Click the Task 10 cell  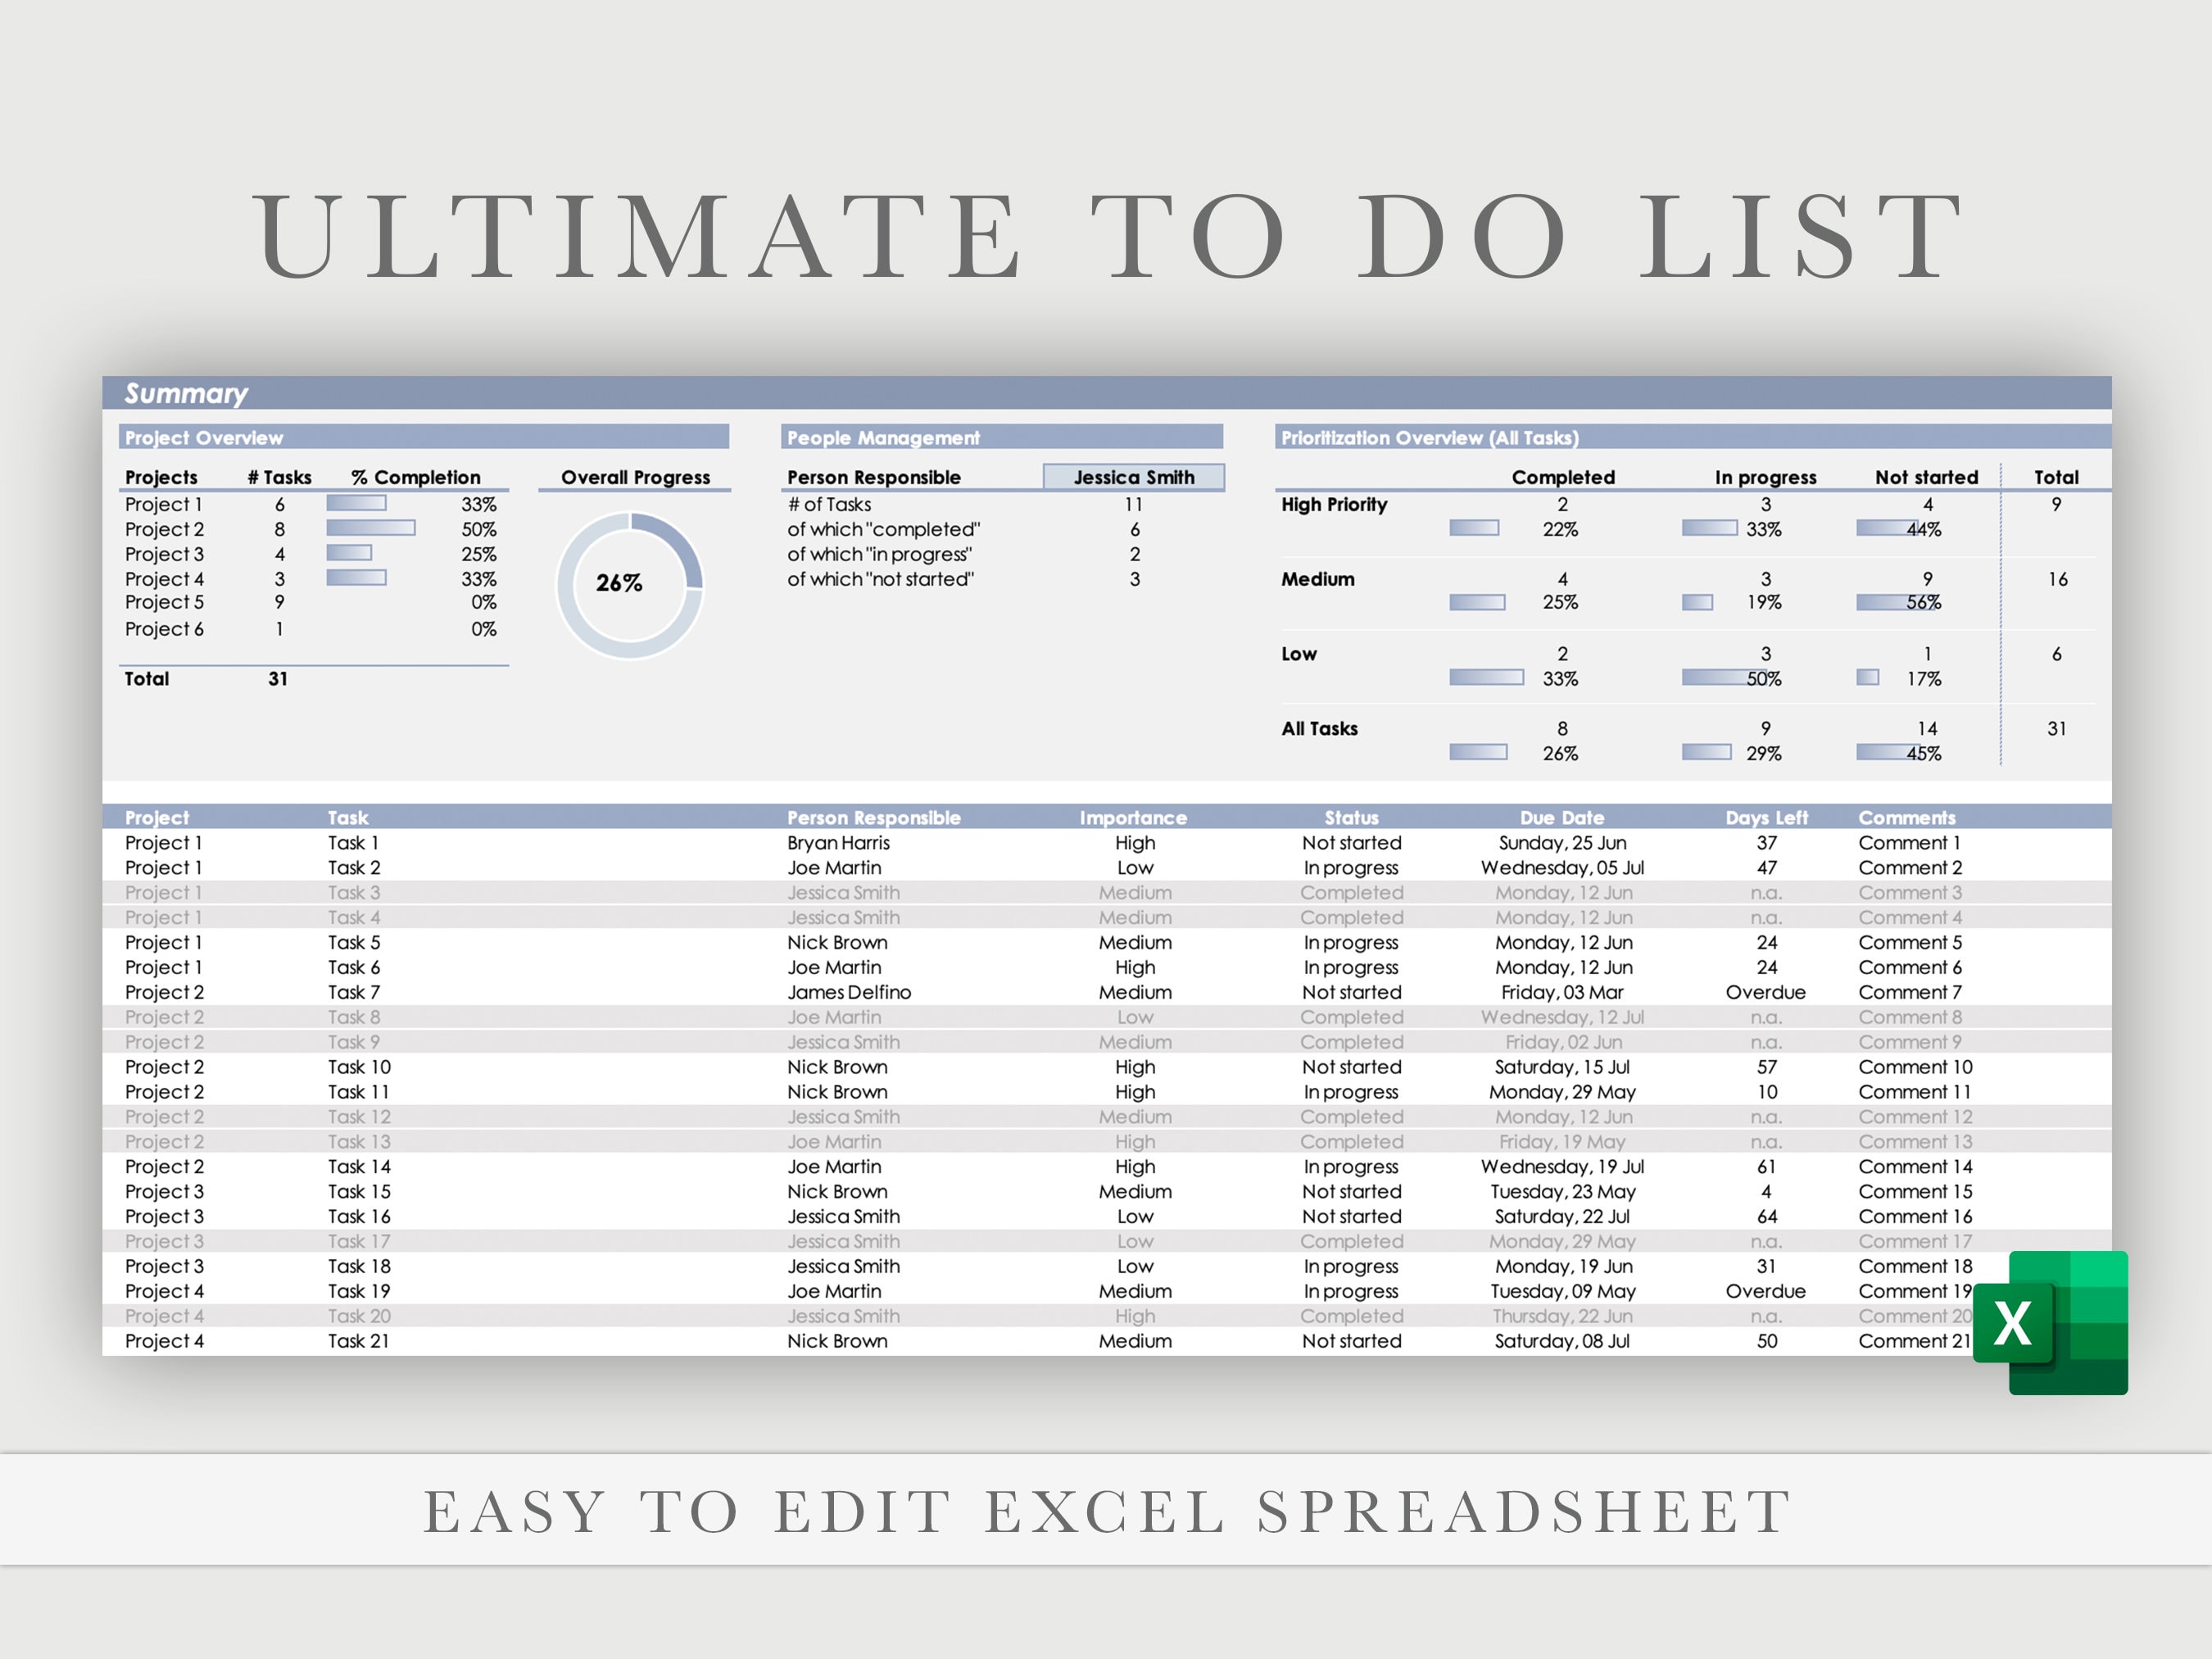(359, 1067)
